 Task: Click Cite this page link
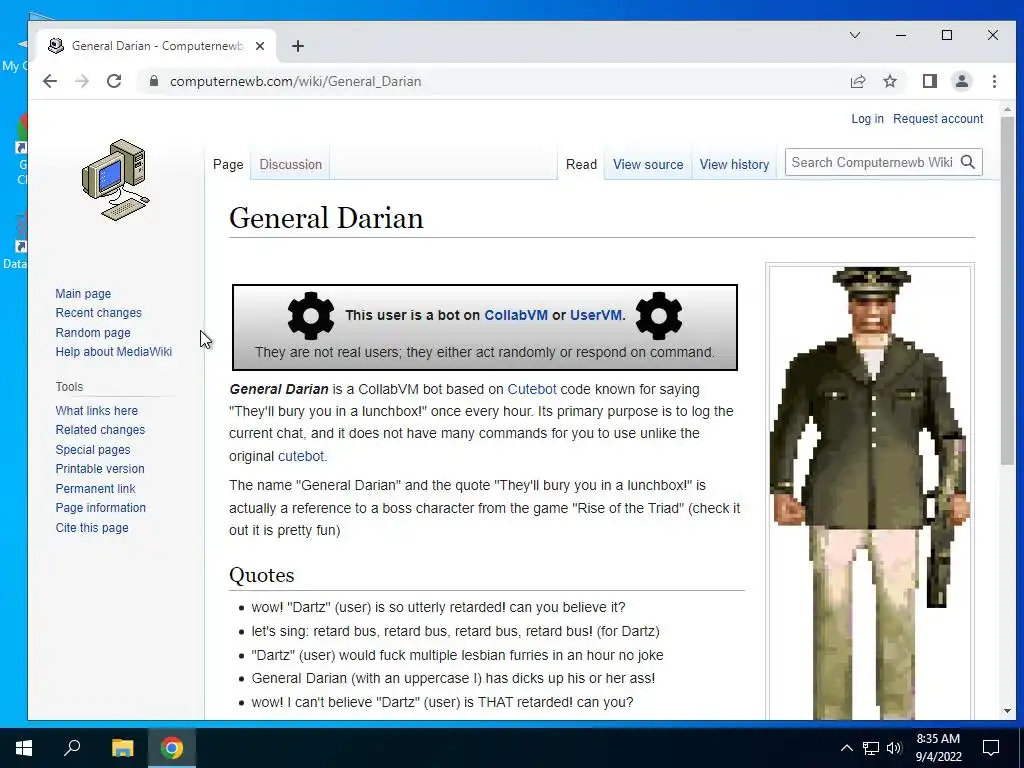(x=92, y=528)
